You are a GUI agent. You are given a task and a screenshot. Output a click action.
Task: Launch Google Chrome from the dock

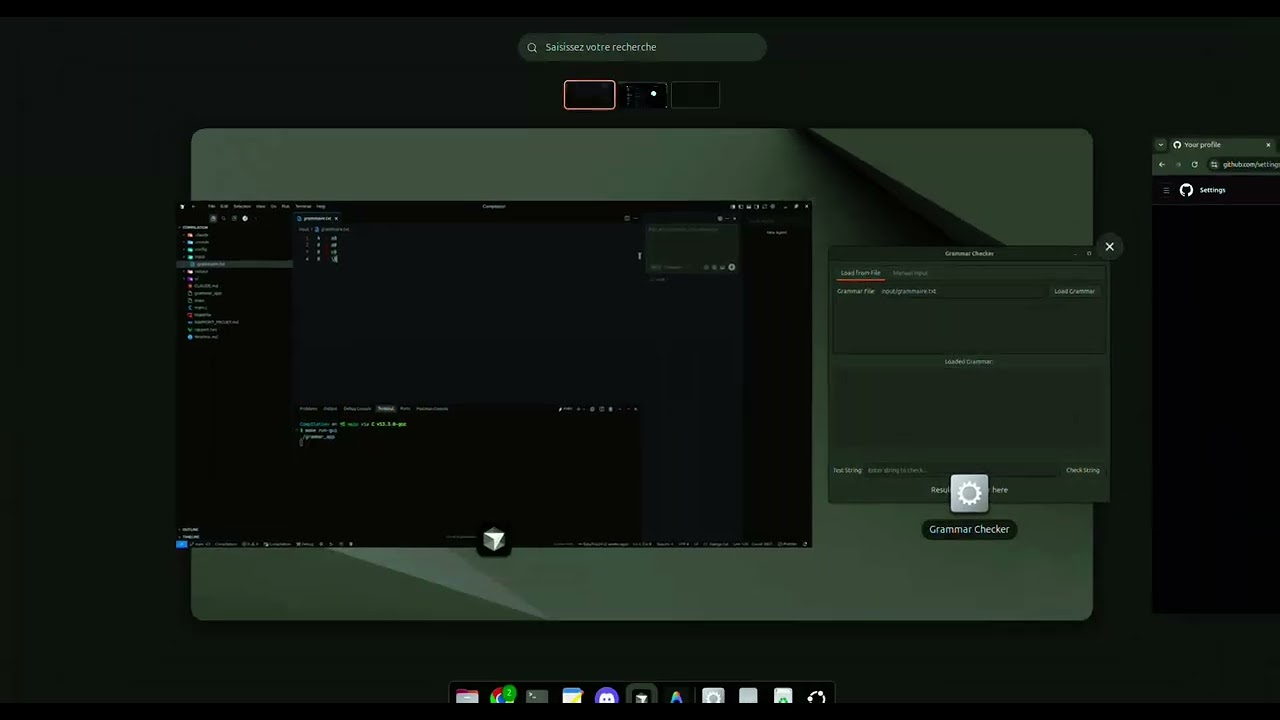click(502, 697)
